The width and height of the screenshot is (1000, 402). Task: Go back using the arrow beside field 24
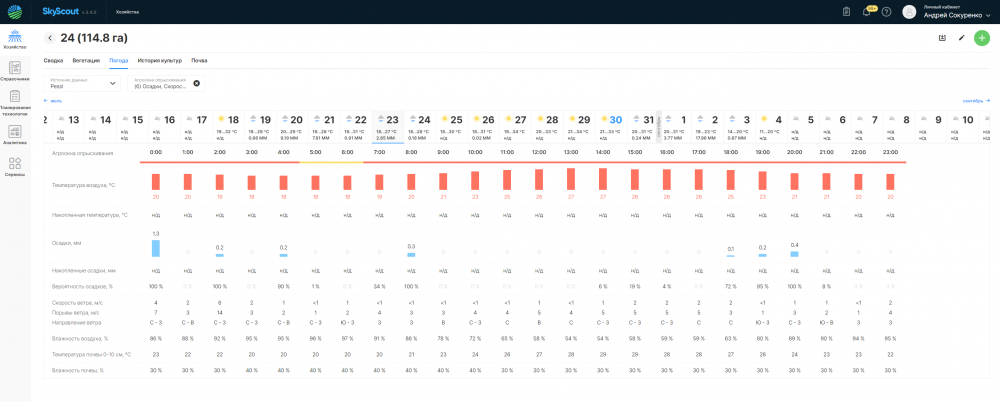pos(50,38)
